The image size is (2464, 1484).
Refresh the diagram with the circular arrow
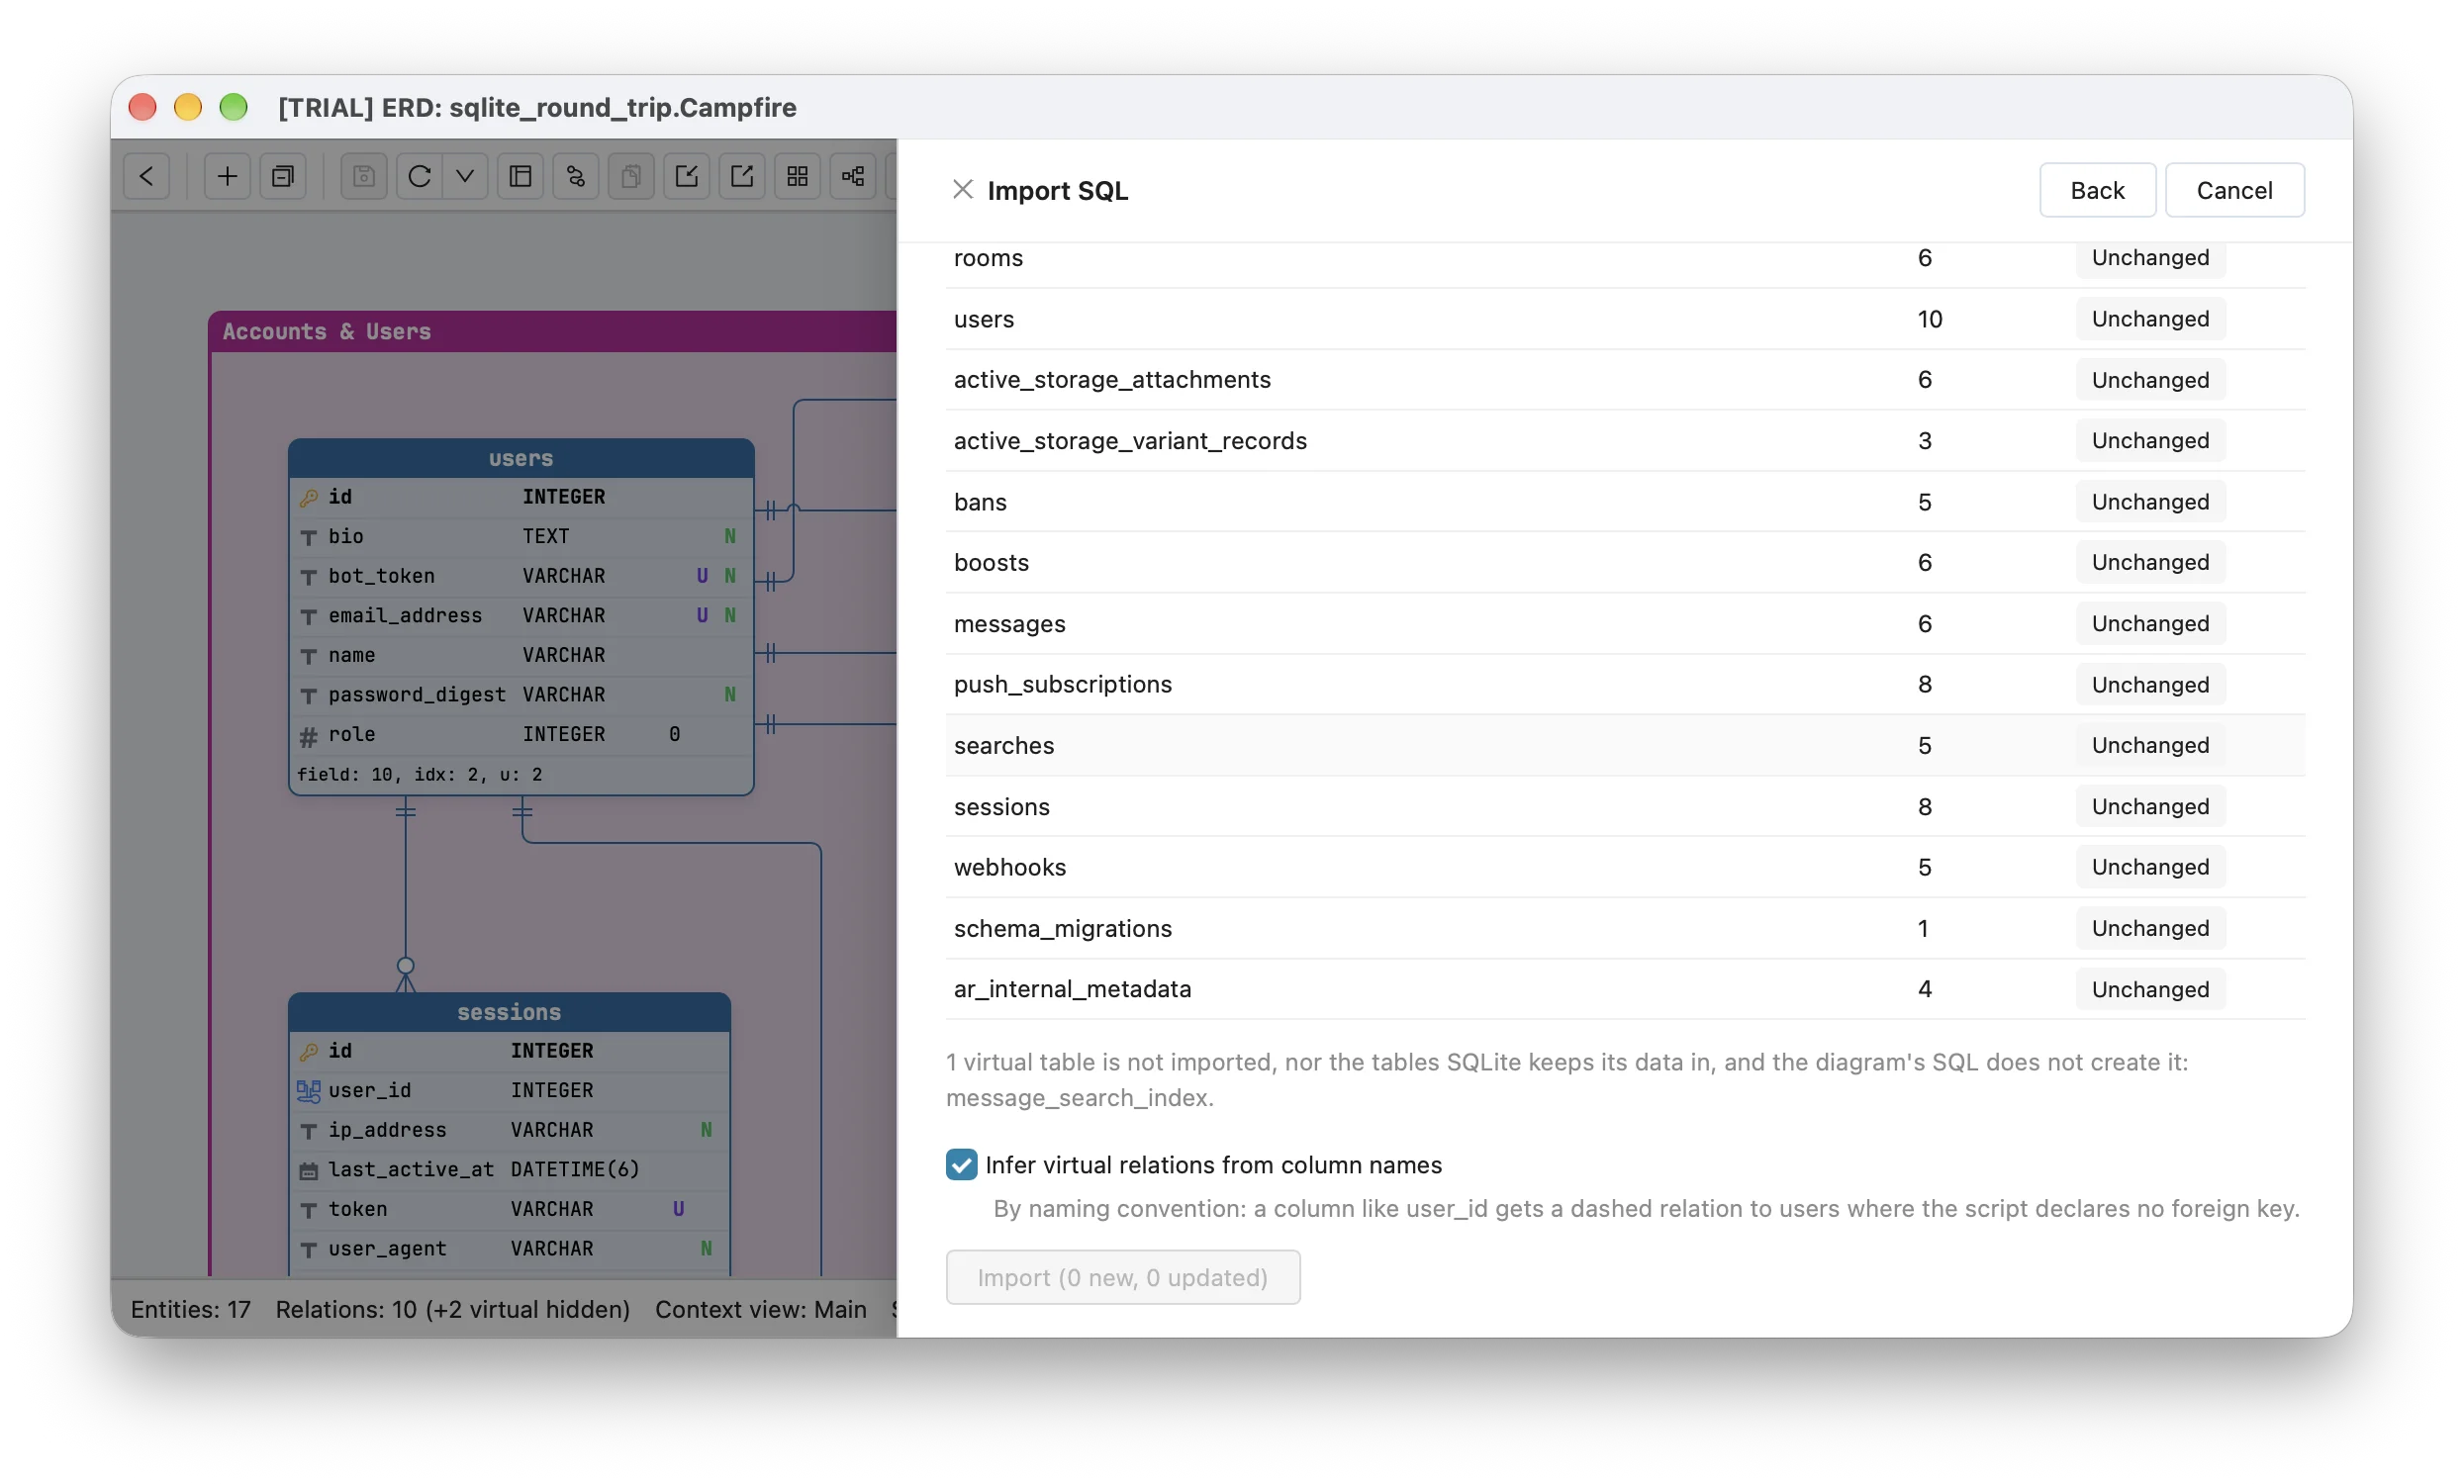point(419,176)
